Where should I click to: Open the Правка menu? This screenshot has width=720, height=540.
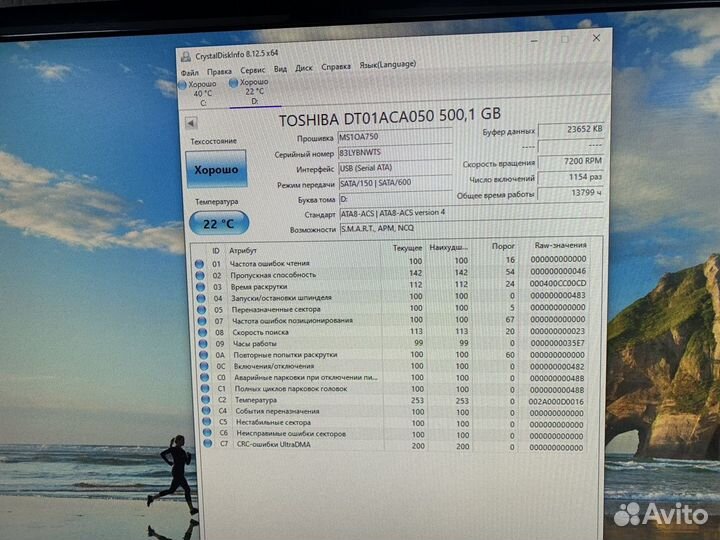[x=219, y=72]
